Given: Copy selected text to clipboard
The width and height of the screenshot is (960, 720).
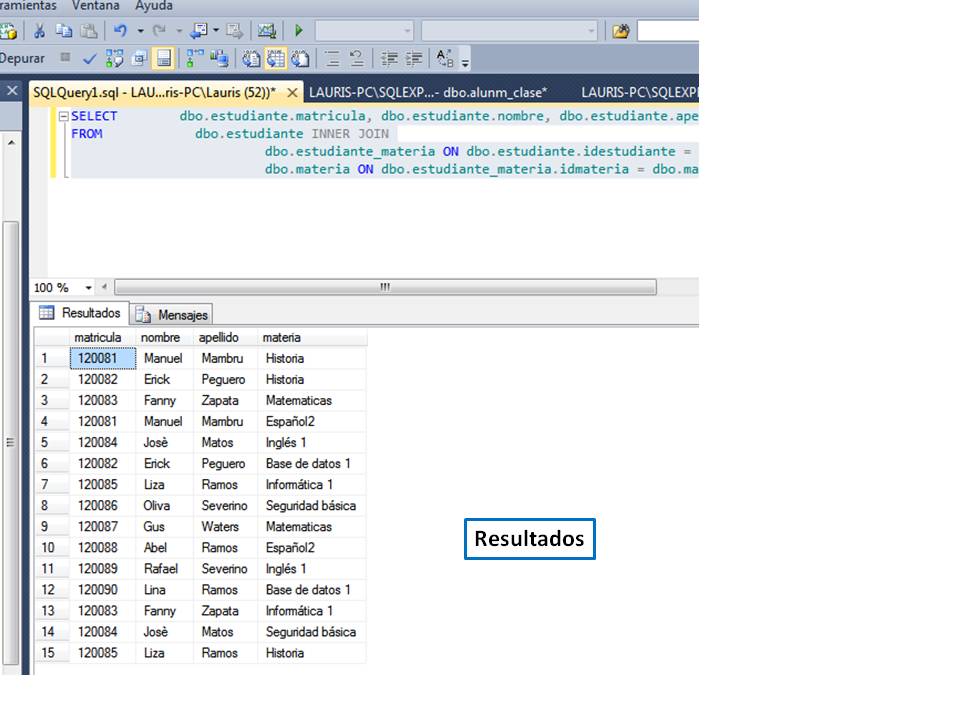Looking at the screenshot, I should [62, 30].
